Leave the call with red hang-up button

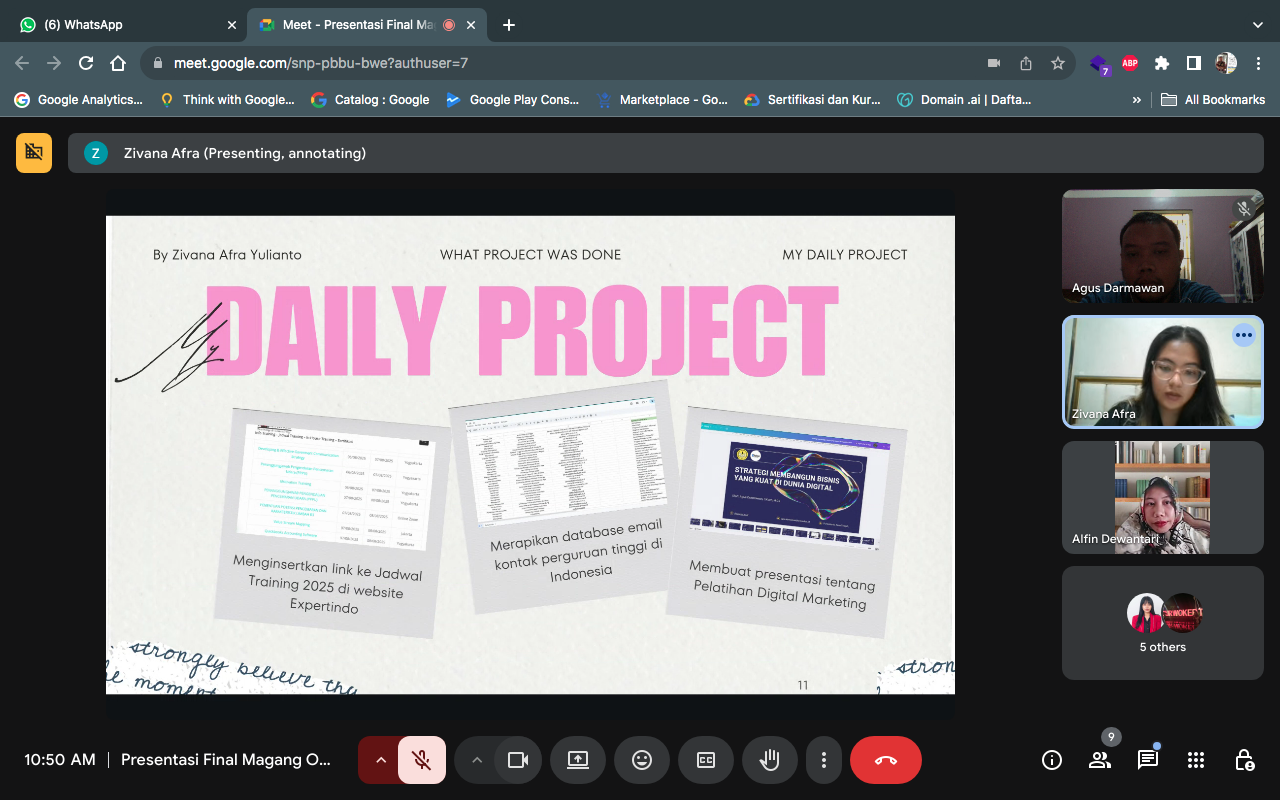pos(885,760)
